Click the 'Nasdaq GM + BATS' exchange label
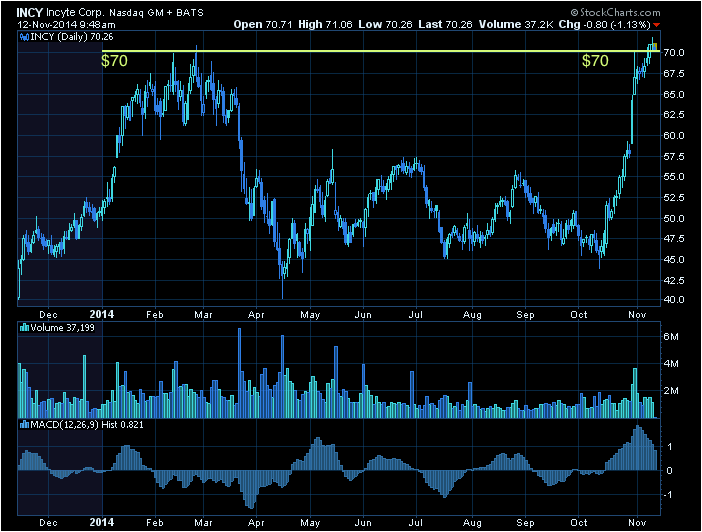Viewport: 702px width, 532px height. tap(156, 13)
